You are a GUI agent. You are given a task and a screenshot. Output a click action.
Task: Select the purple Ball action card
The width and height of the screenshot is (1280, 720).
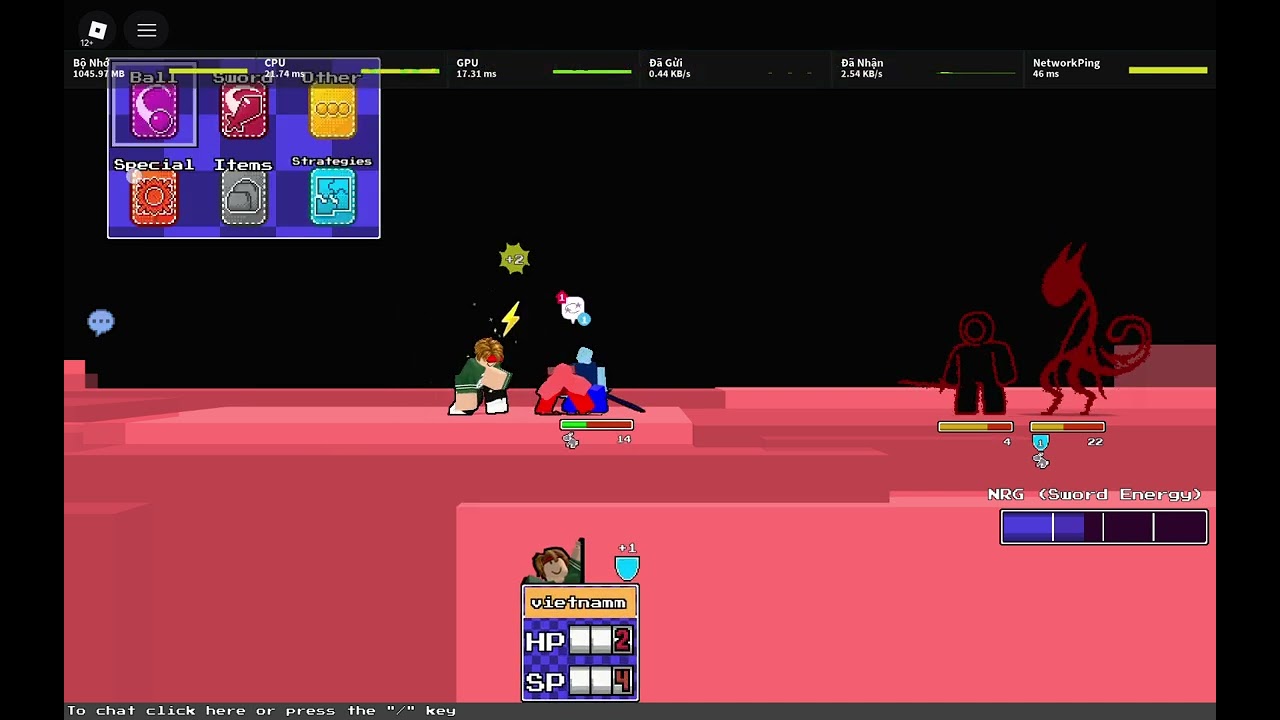click(x=154, y=110)
